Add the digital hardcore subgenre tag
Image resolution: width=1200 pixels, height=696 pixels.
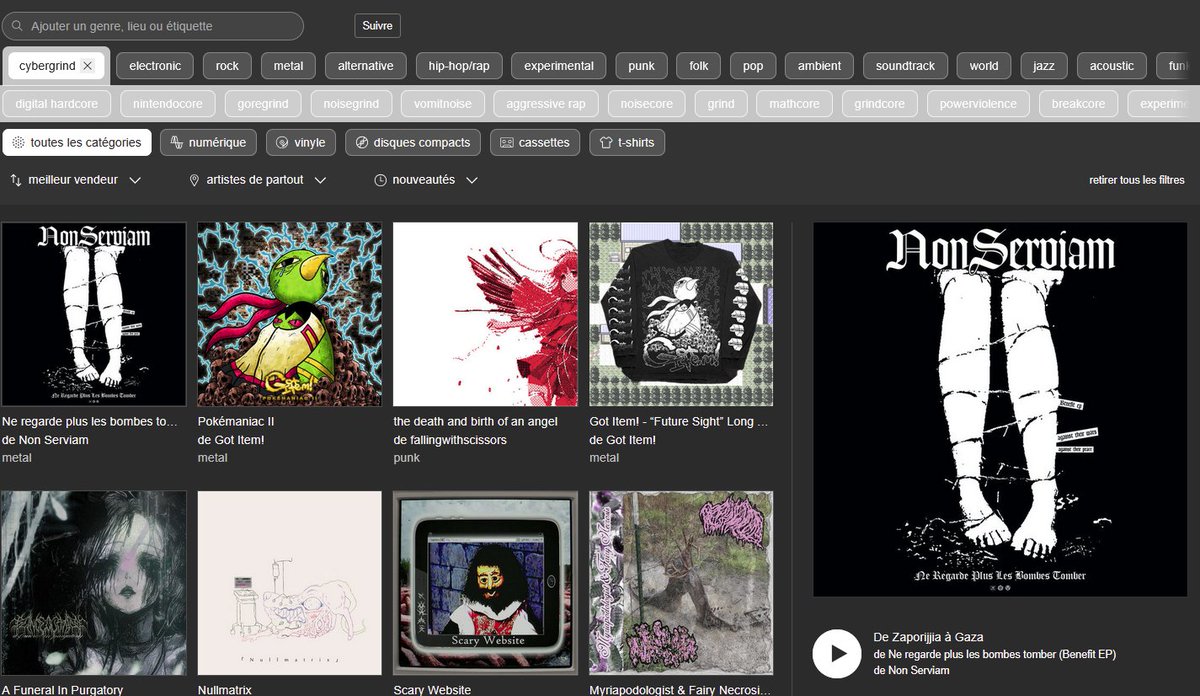tap(56, 104)
